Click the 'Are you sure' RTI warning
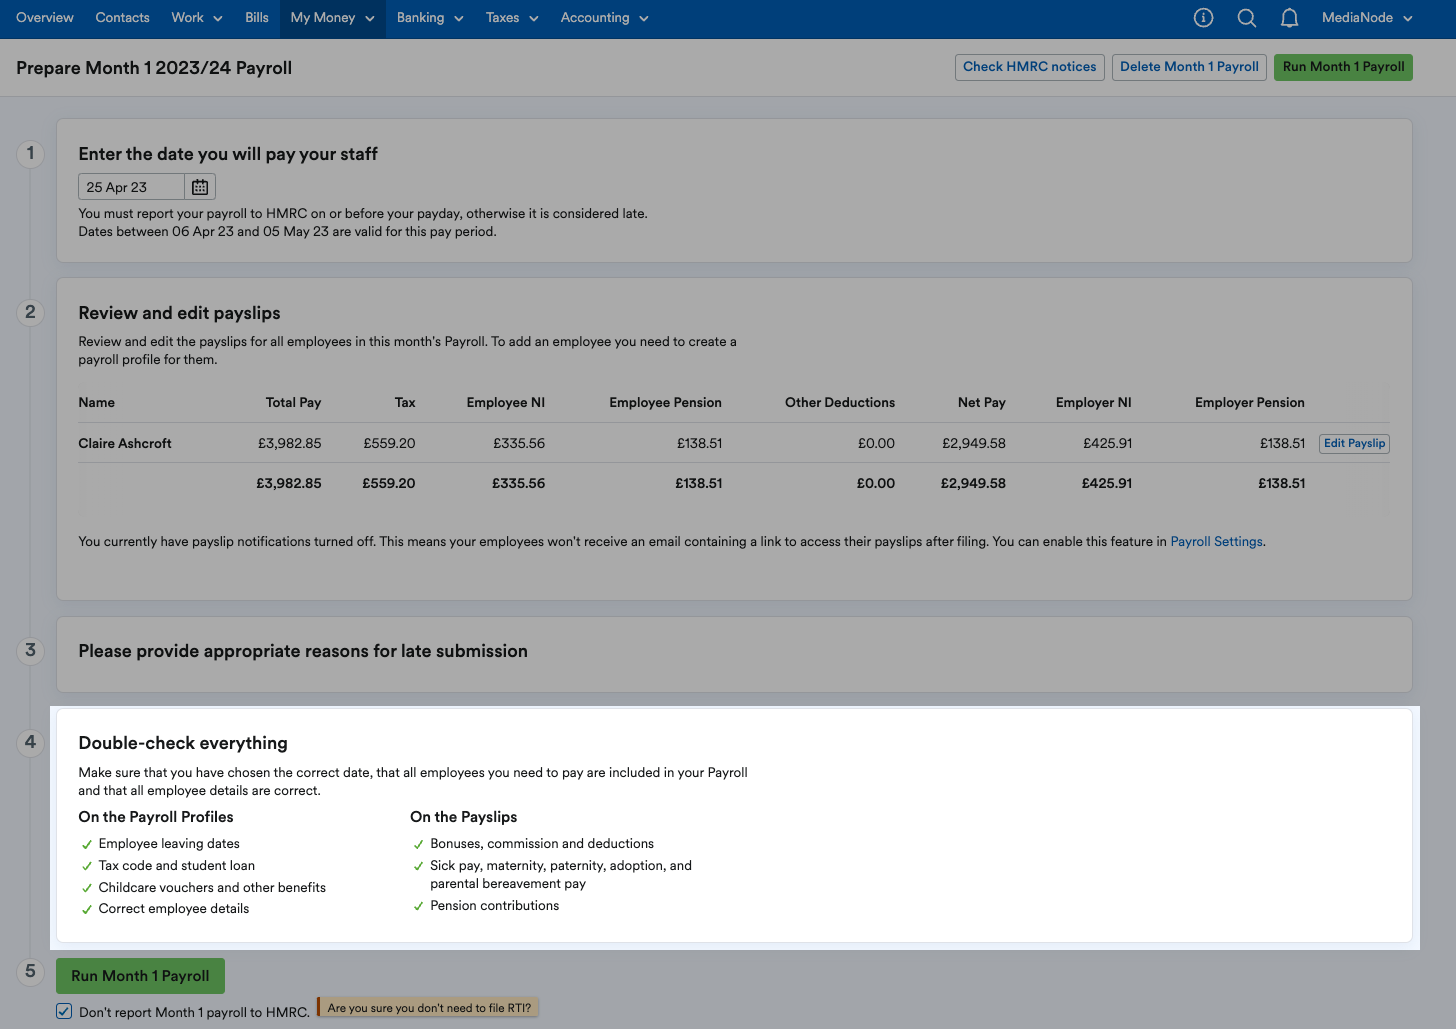Image resolution: width=1456 pixels, height=1029 pixels. (429, 1008)
